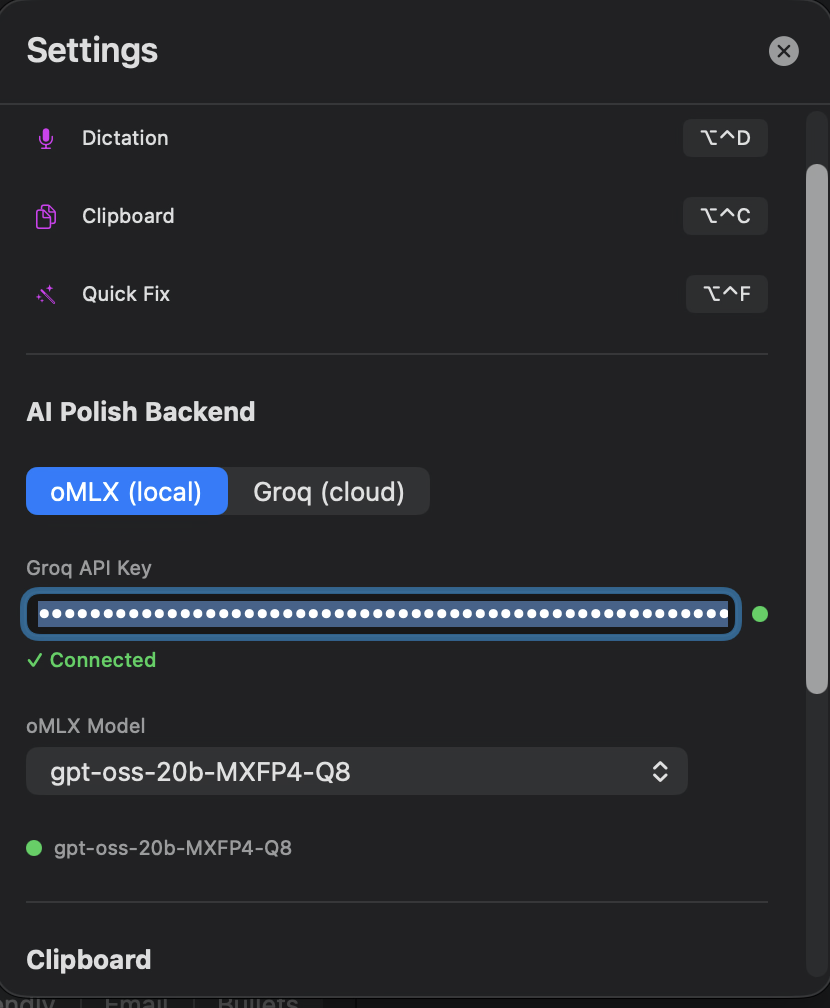
Task: Focus the Groq API Key field
Action: (x=381, y=614)
